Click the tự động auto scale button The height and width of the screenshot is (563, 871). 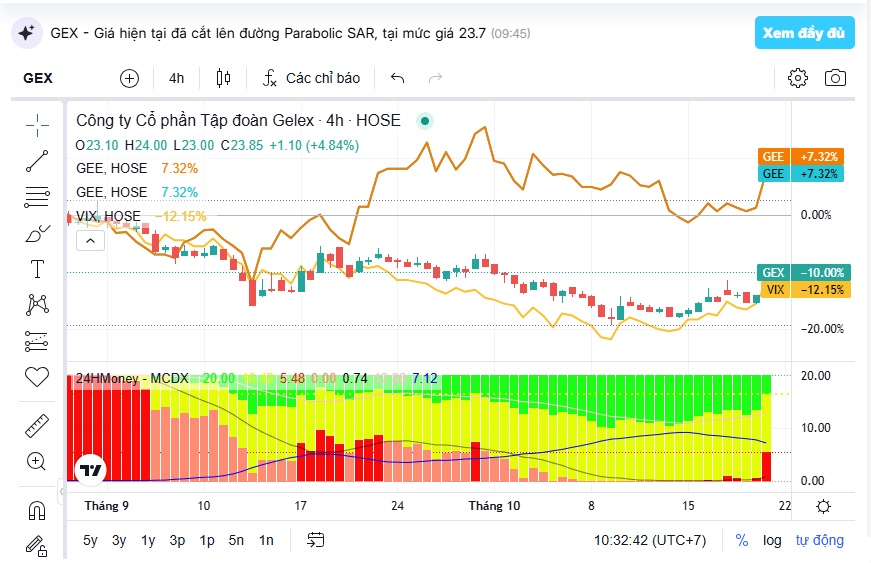pyautogui.click(x=819, y=540)
